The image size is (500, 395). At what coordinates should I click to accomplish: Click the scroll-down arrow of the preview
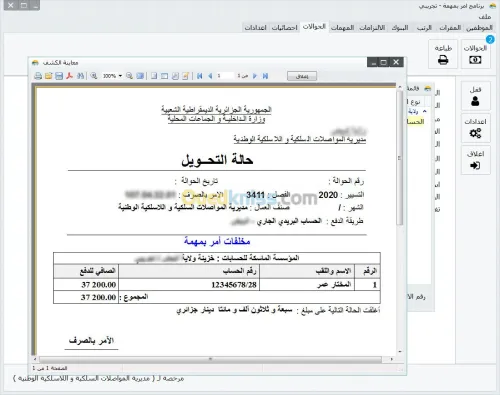pyautogui.click(x=399, y=351)
